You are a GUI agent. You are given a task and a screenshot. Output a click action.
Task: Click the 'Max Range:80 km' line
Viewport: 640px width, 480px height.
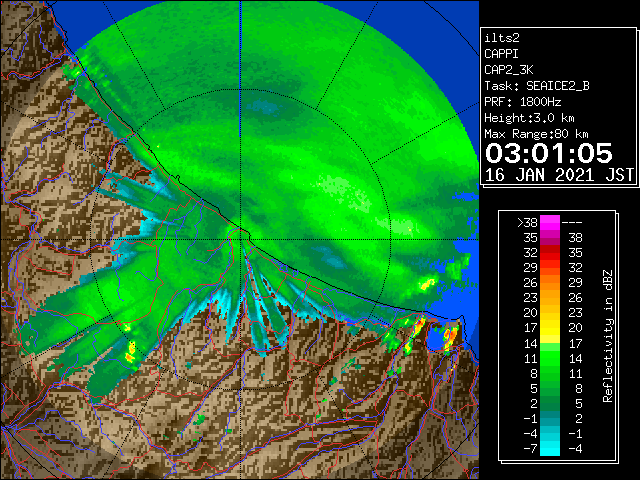coord(536,134)
